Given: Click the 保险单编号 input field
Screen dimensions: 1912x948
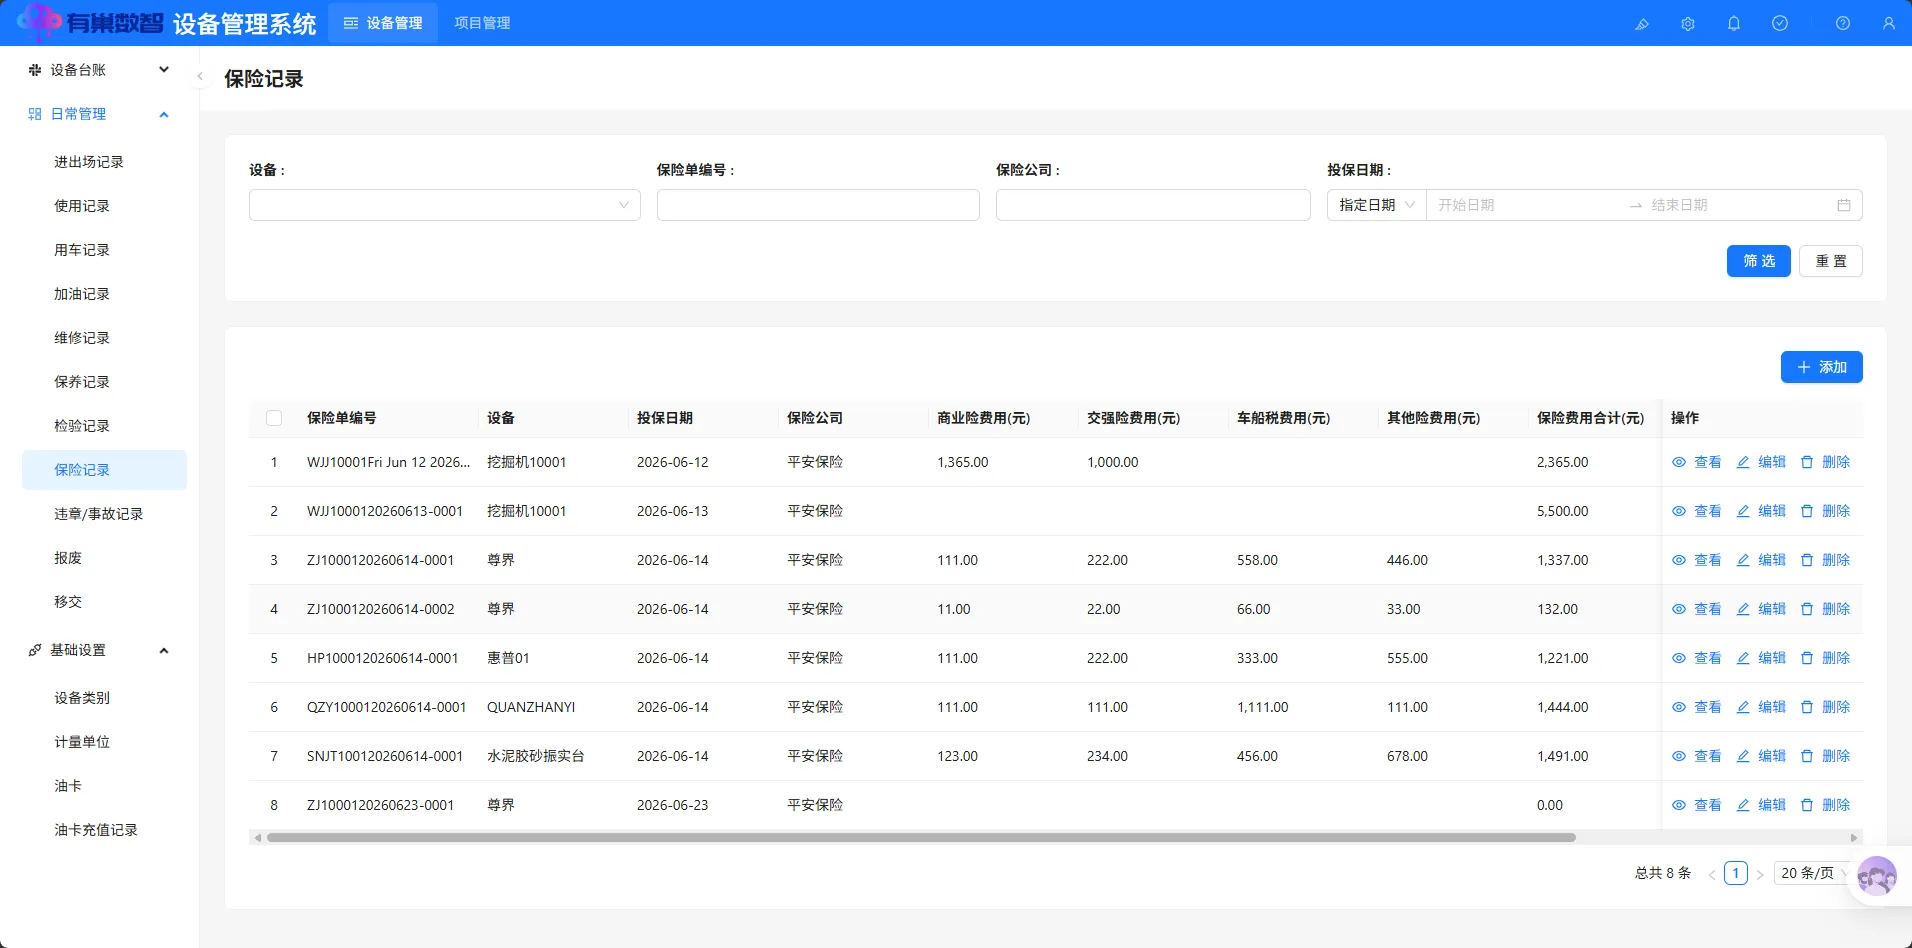Looking at the screenshot, I should [818, 205].
